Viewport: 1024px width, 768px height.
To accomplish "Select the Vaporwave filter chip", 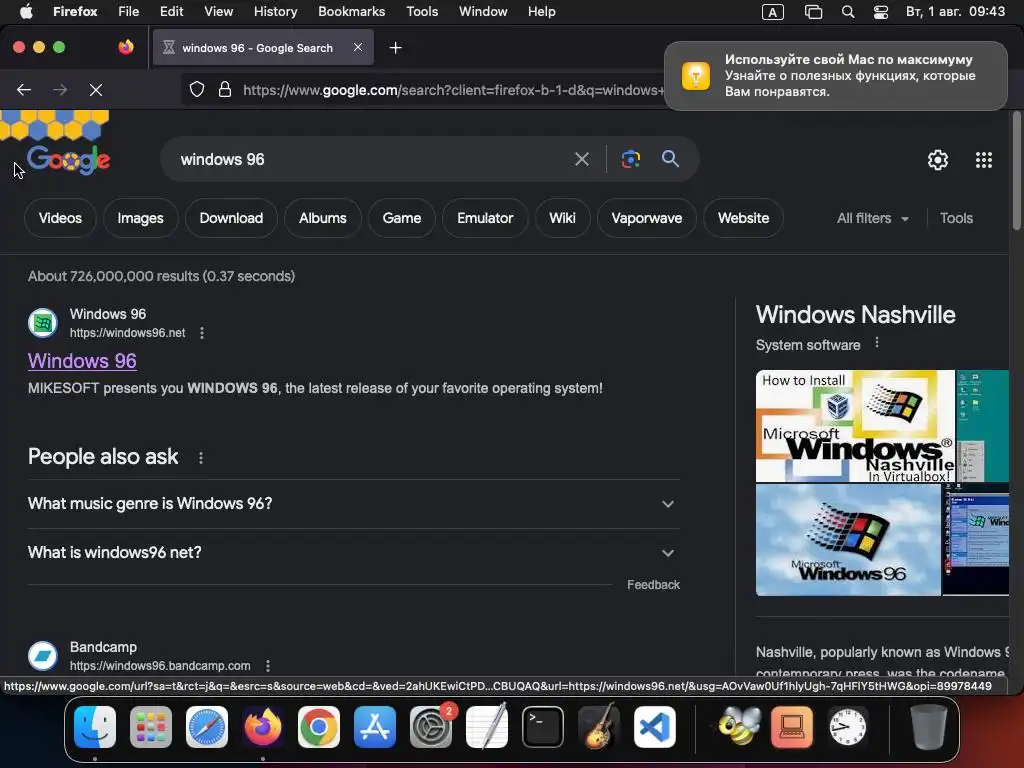I will pos(647,218).
